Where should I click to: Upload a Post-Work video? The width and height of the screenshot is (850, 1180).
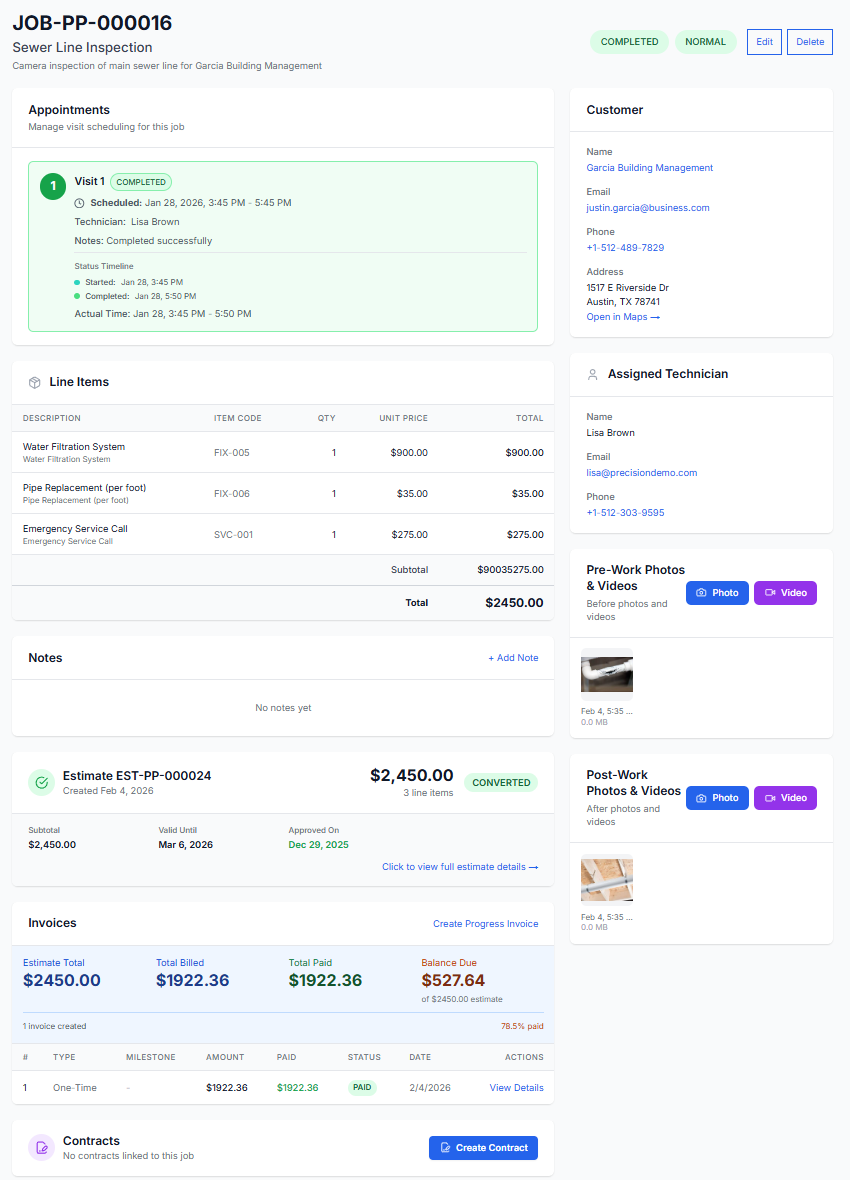785,798
